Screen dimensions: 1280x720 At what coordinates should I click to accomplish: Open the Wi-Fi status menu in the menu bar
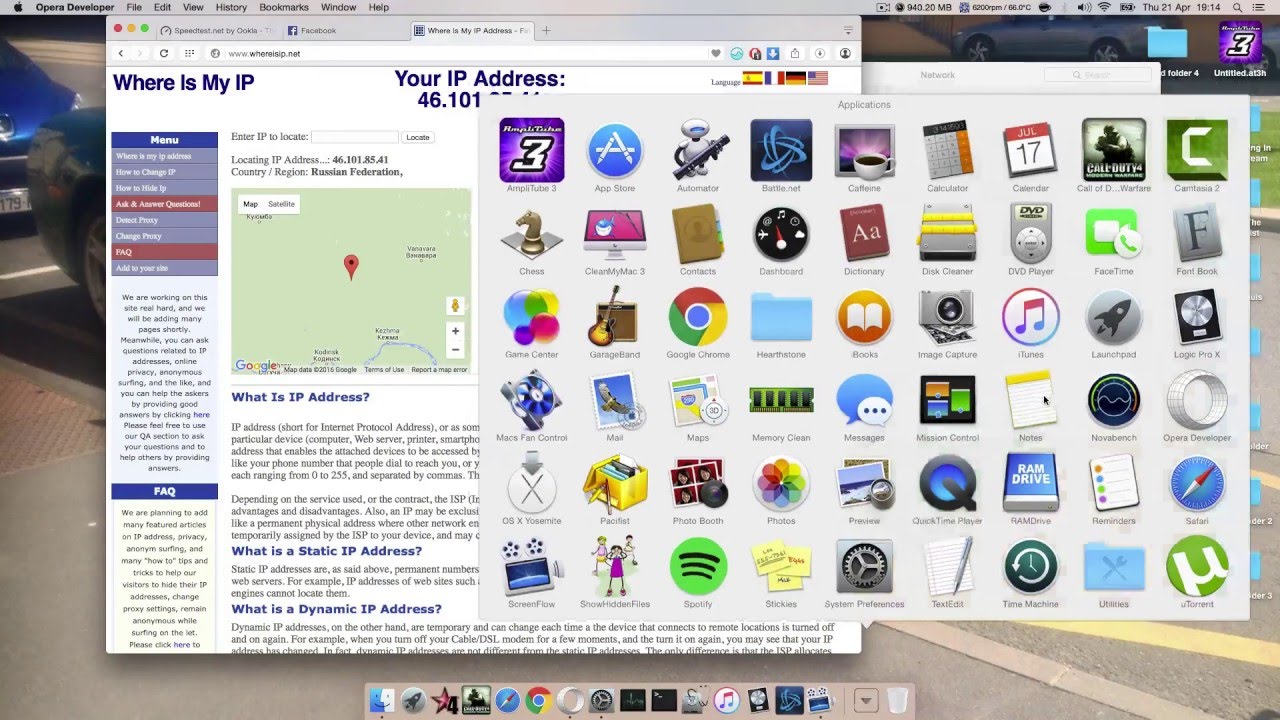click(x=1104, y=7)
